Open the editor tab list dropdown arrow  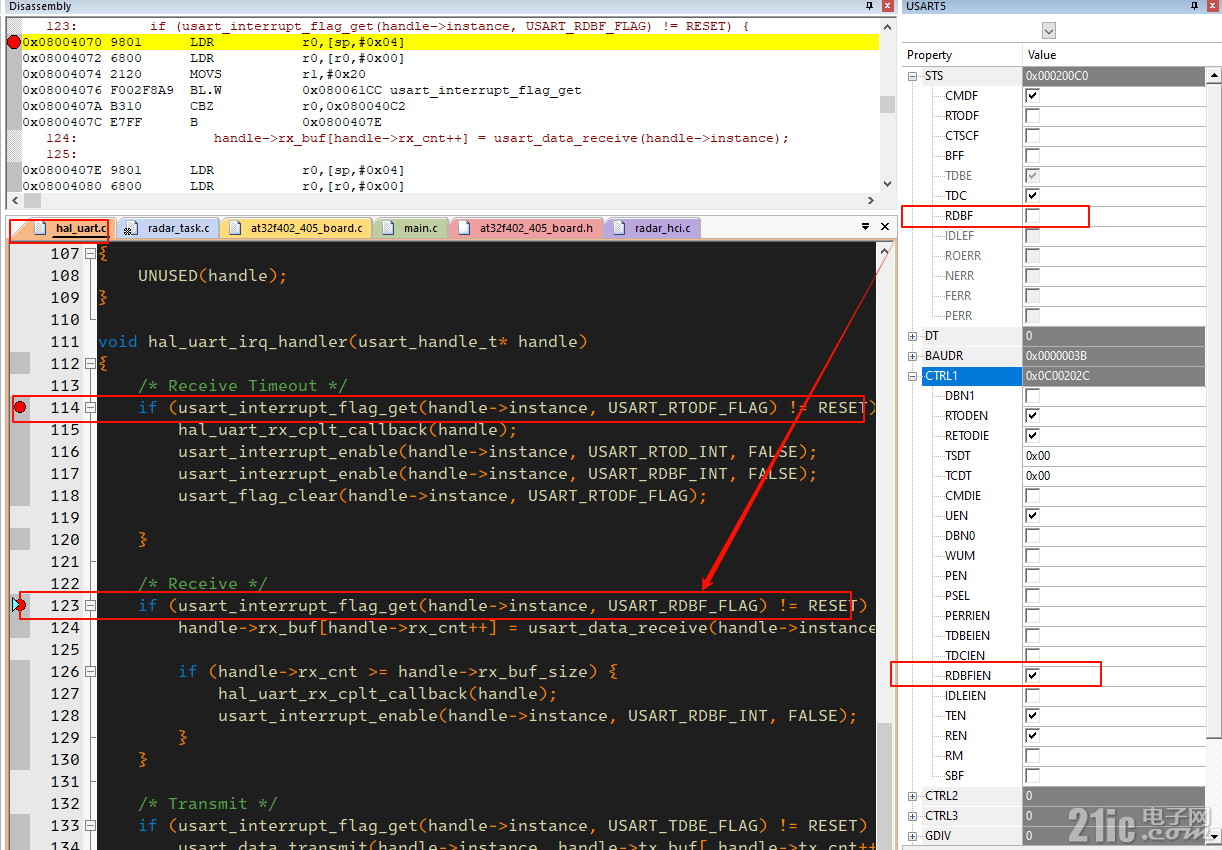tap(866, 227)
